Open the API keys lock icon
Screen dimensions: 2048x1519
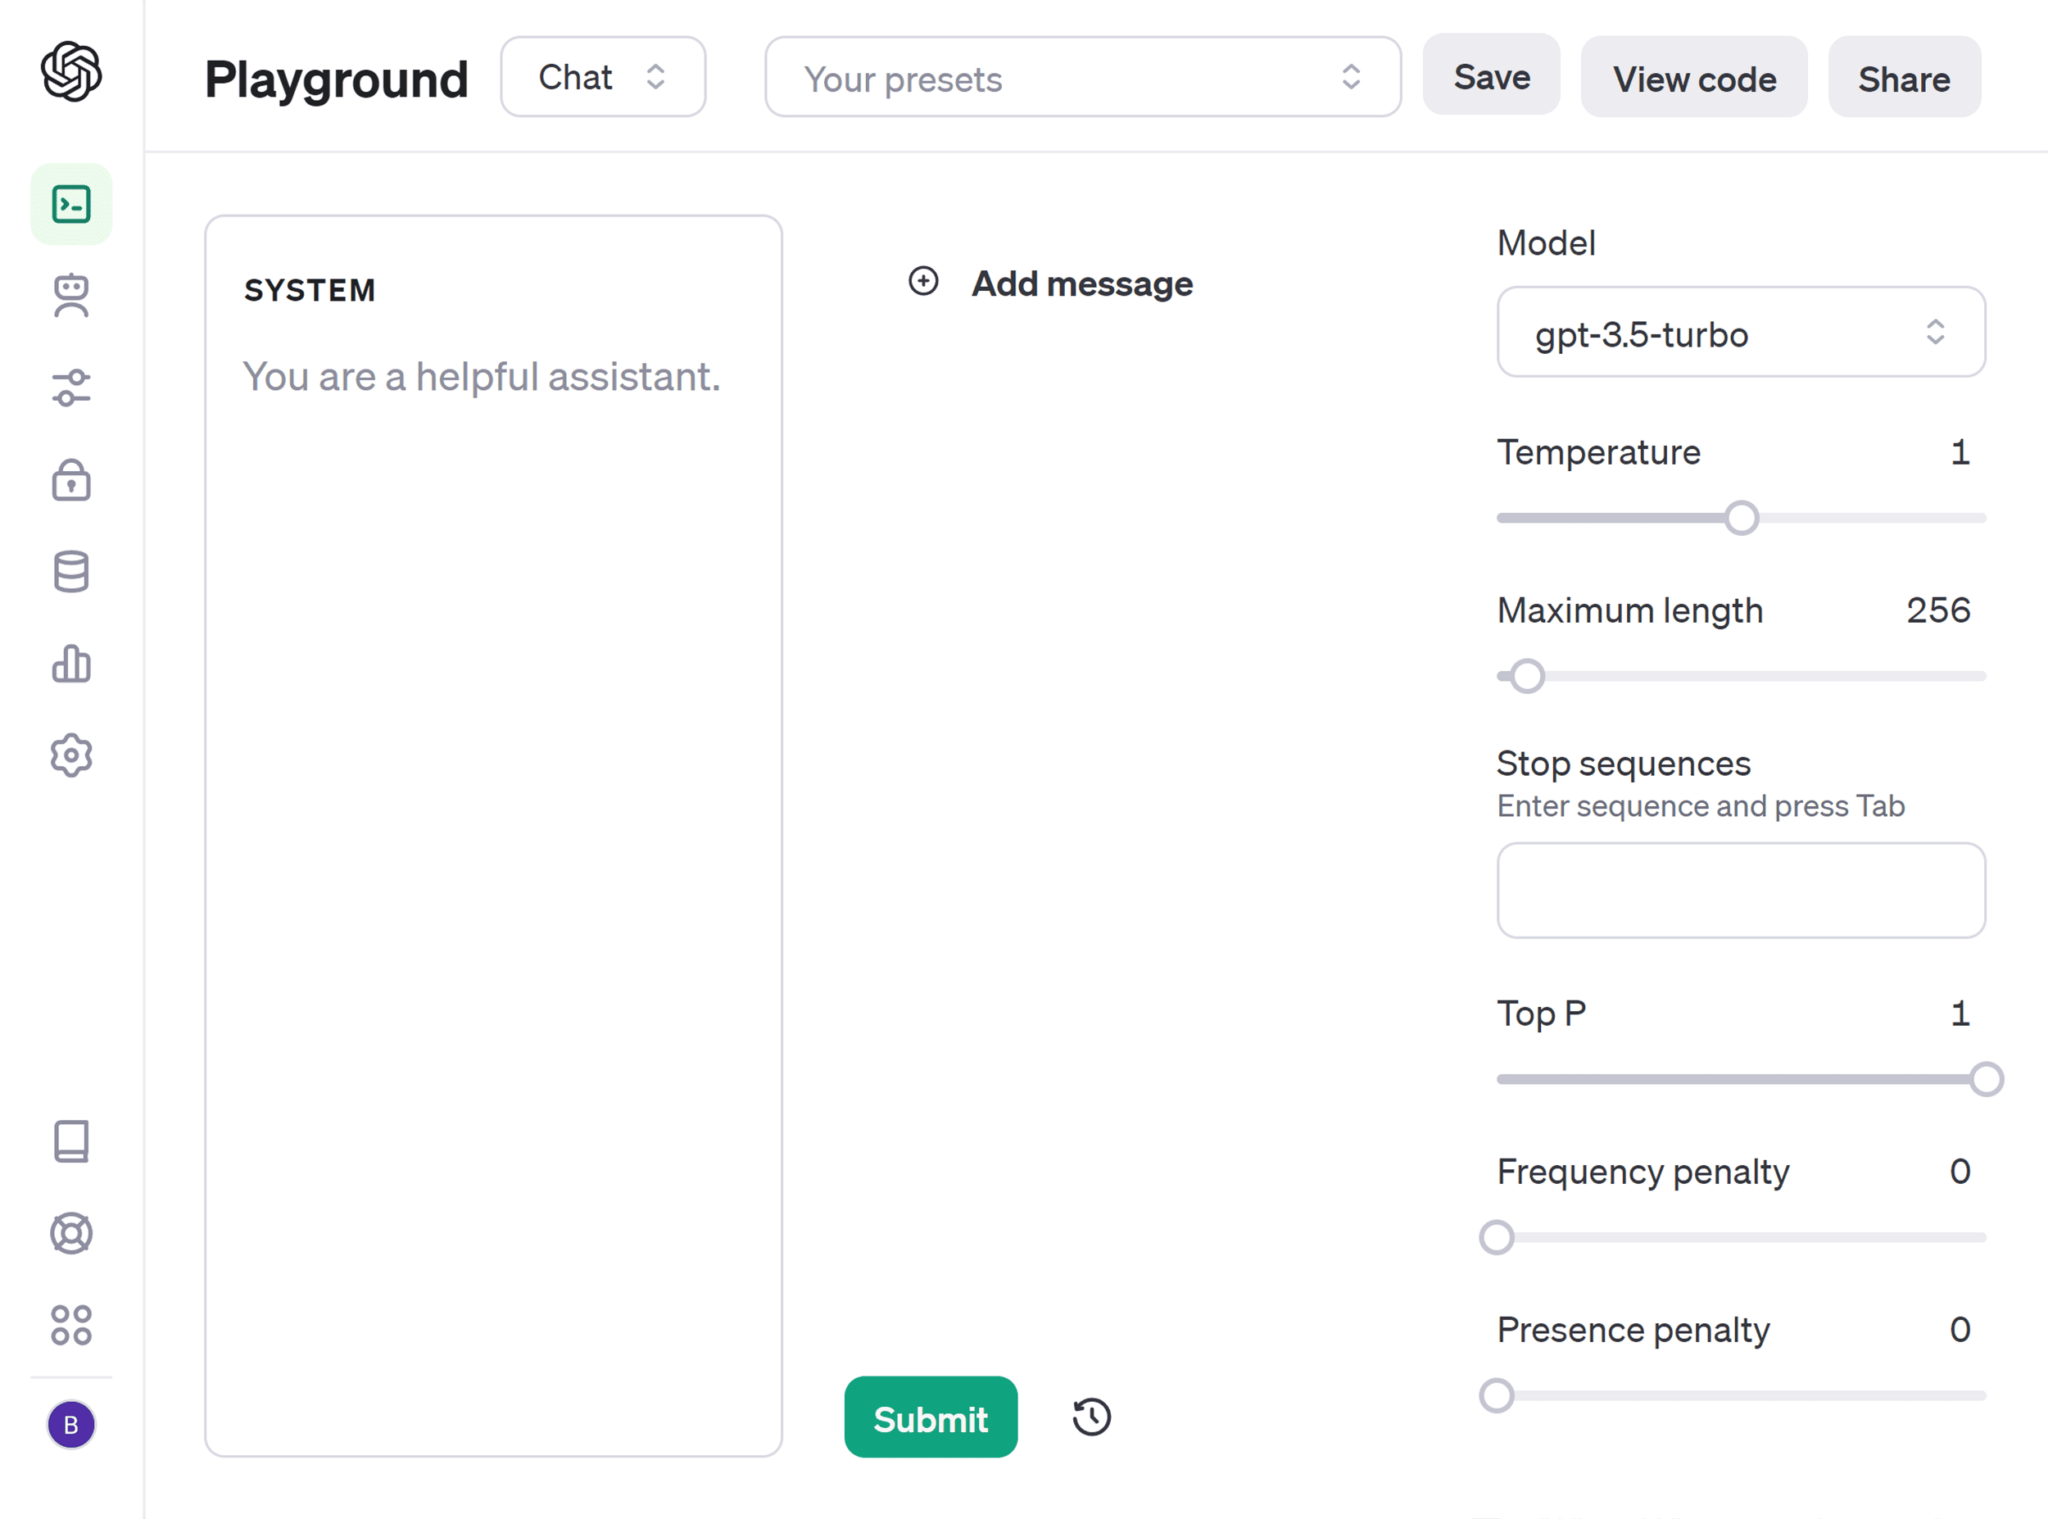pos(72,479)
